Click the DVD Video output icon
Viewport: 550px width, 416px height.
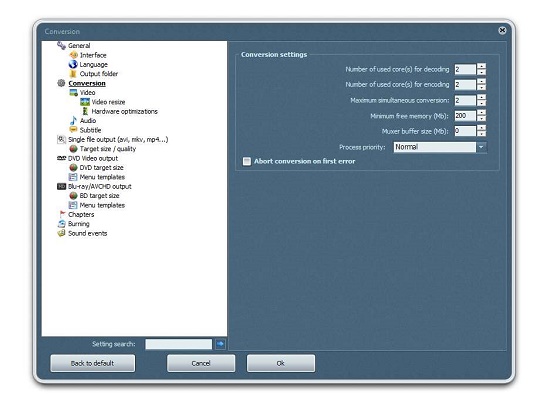(61, 158)
